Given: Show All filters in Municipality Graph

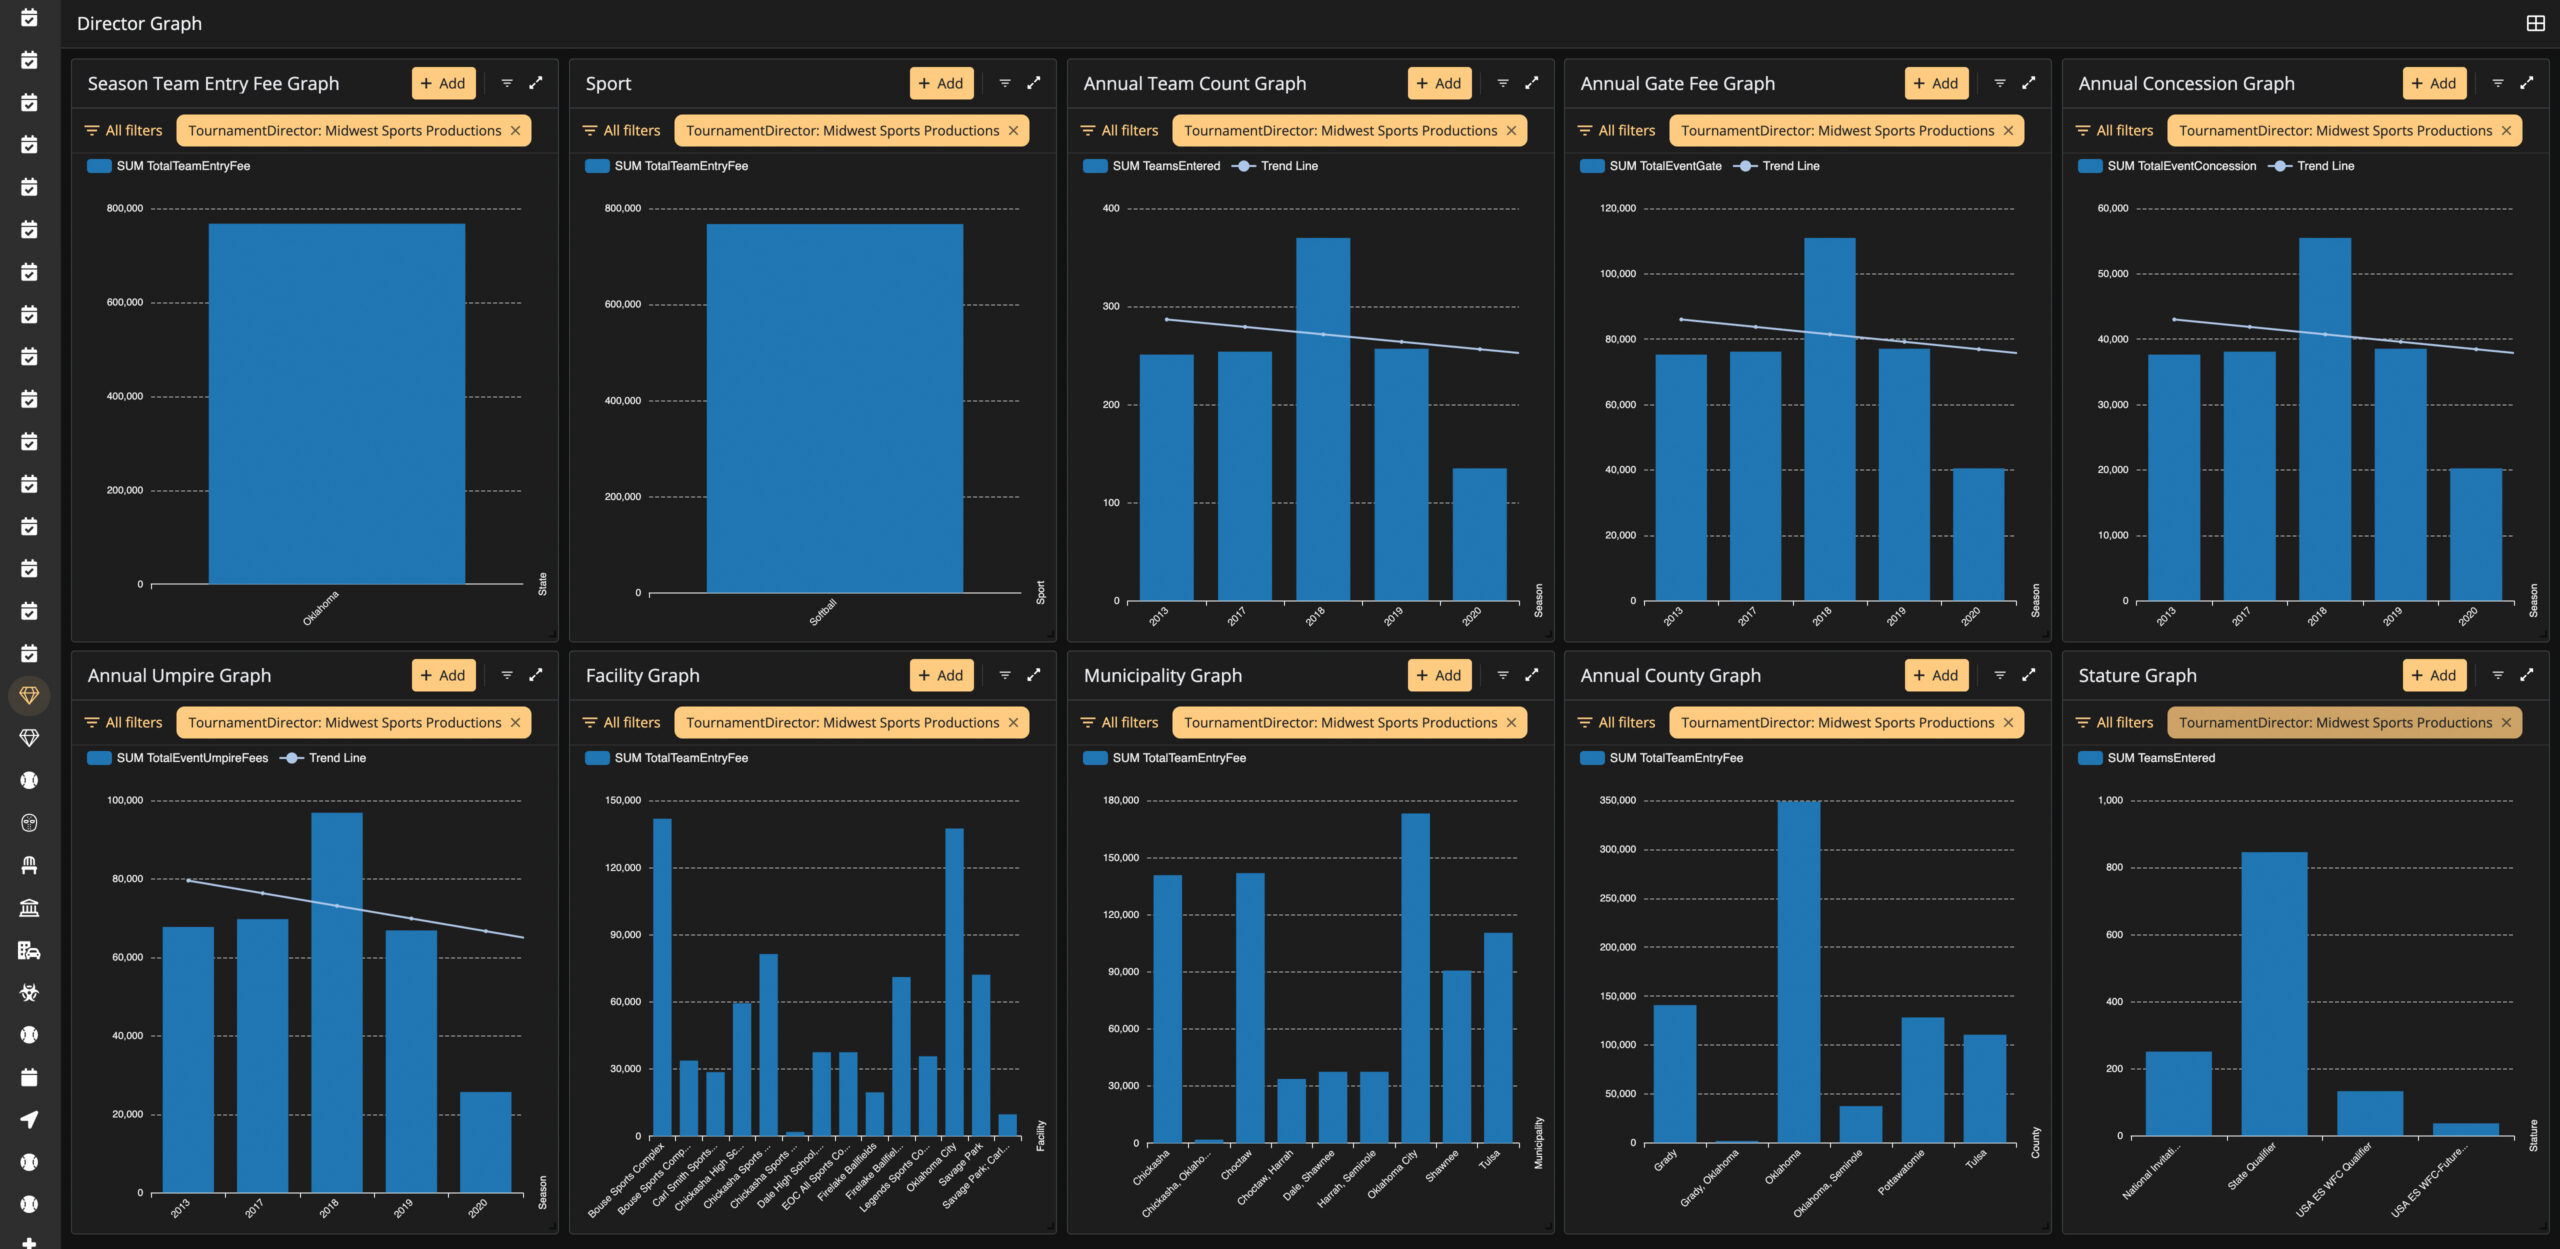Looking at the screenshot, I should pos(1119,723).
